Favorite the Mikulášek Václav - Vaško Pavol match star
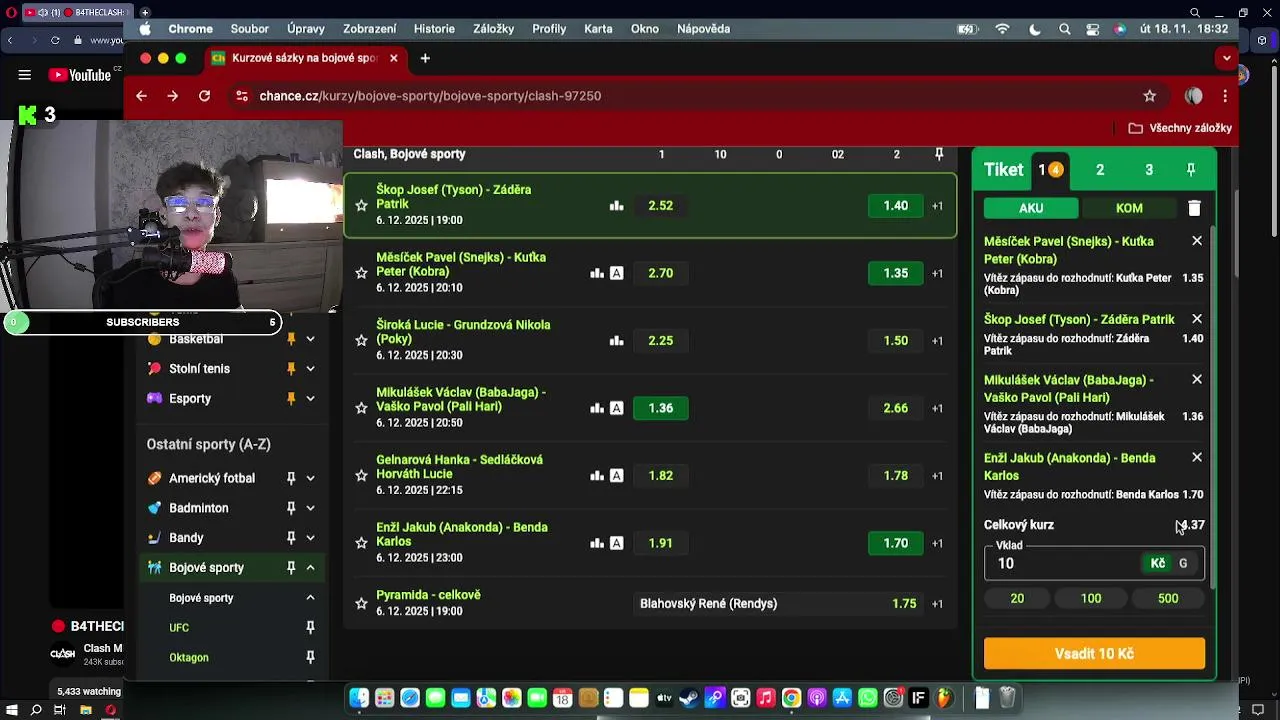 pyautogui.click(x=362, y=408)
